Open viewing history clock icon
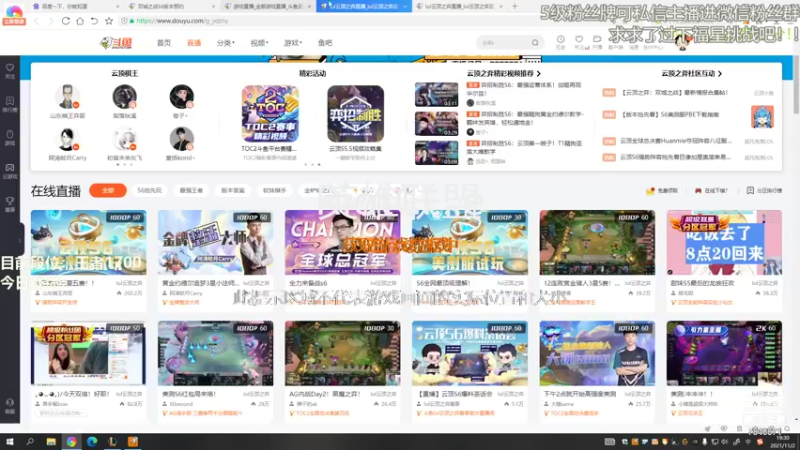The image size is (800, 450). point(560,39)
